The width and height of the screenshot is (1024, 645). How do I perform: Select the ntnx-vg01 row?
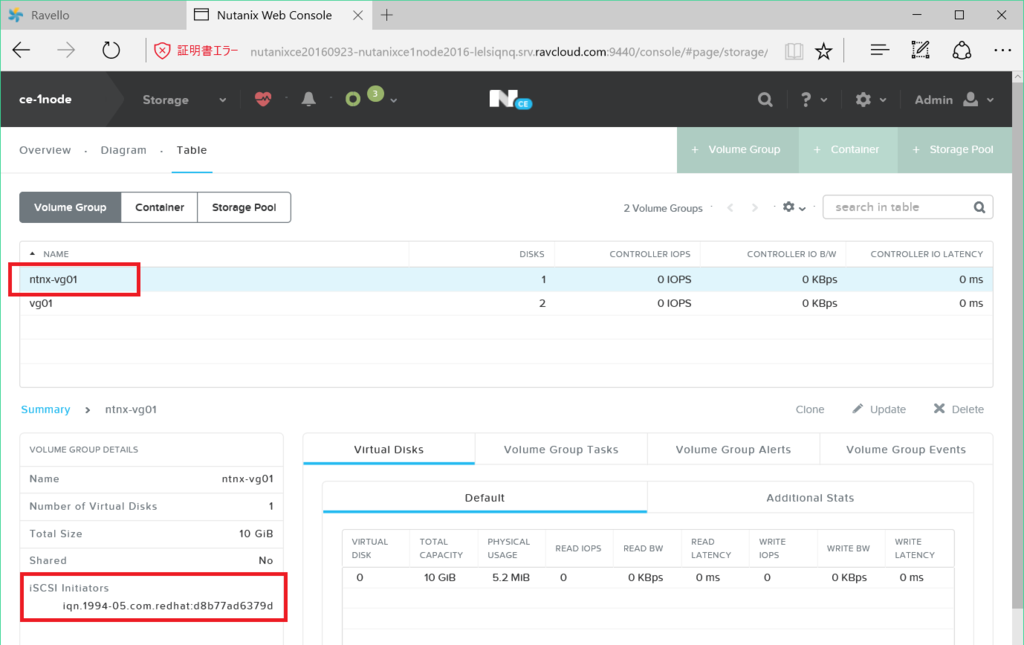[506, 279]
